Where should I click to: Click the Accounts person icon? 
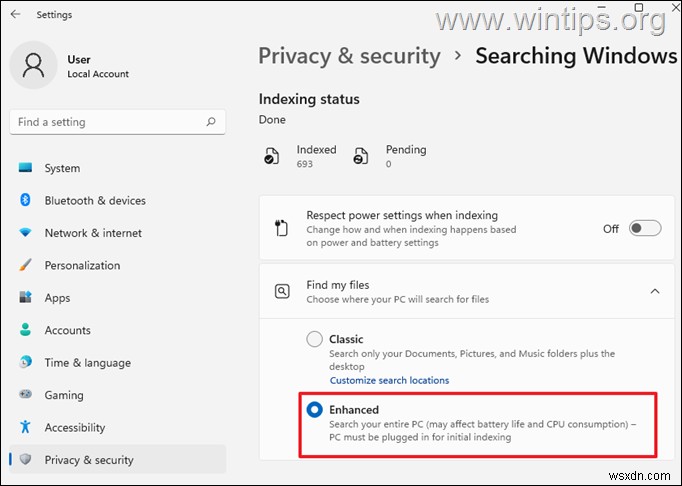click(x=25, y=330)
